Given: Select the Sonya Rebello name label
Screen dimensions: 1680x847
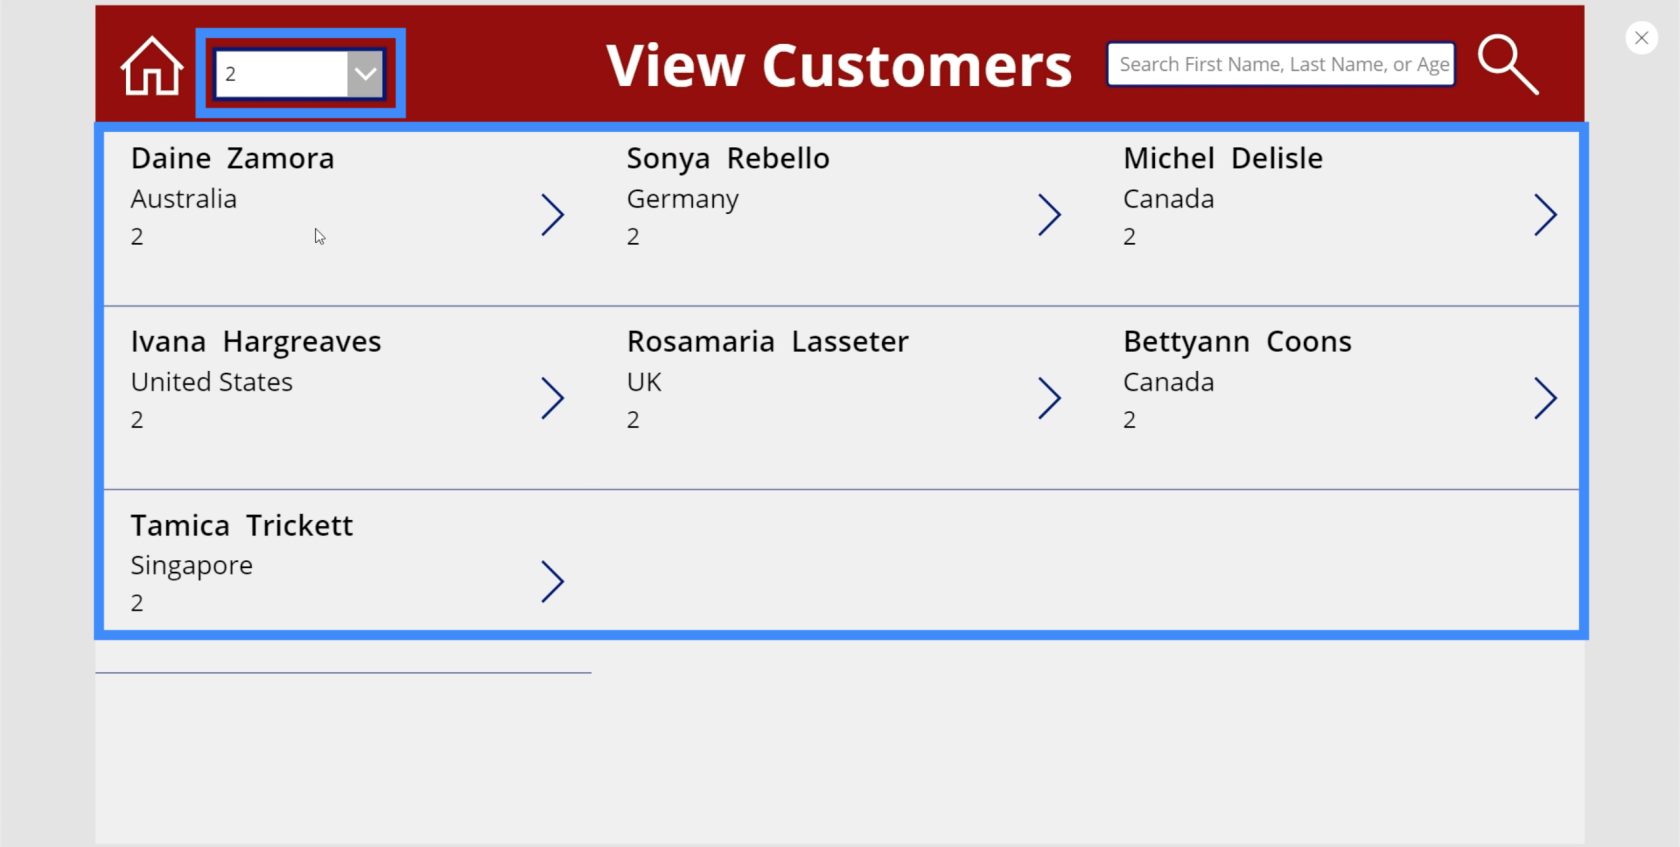Looking at the screenshot, I should (728, 158).
